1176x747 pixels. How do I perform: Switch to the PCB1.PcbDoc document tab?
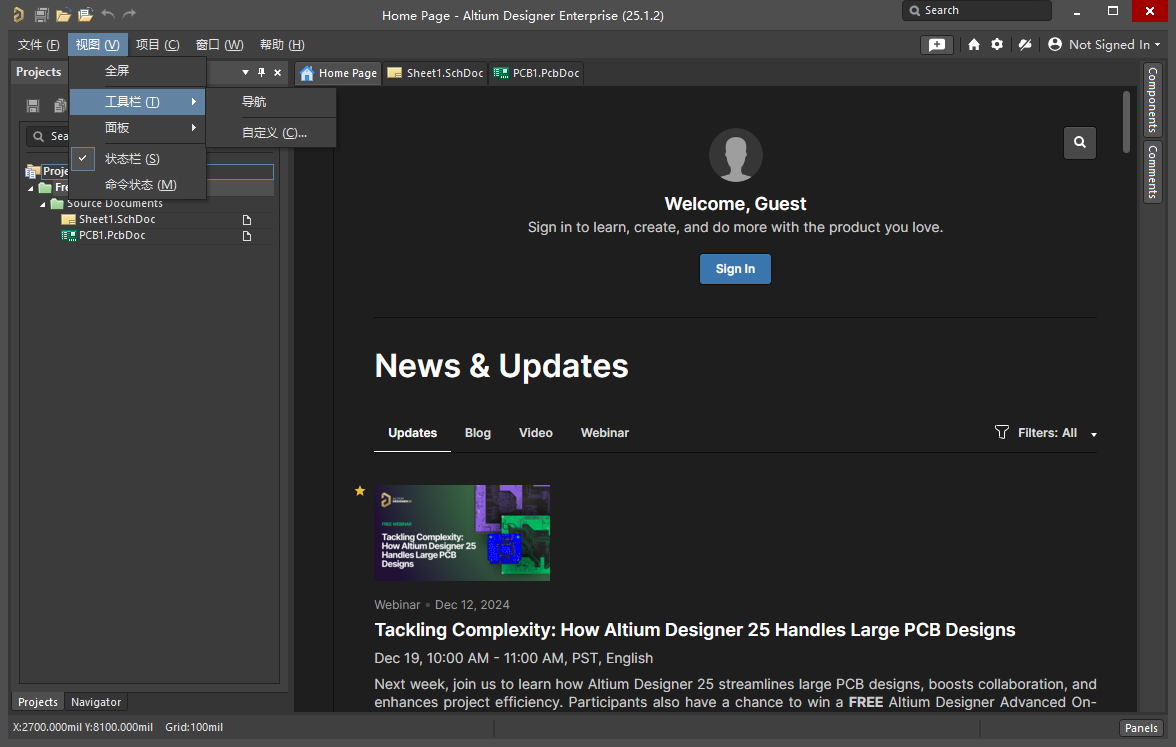(x=536, y=74)
